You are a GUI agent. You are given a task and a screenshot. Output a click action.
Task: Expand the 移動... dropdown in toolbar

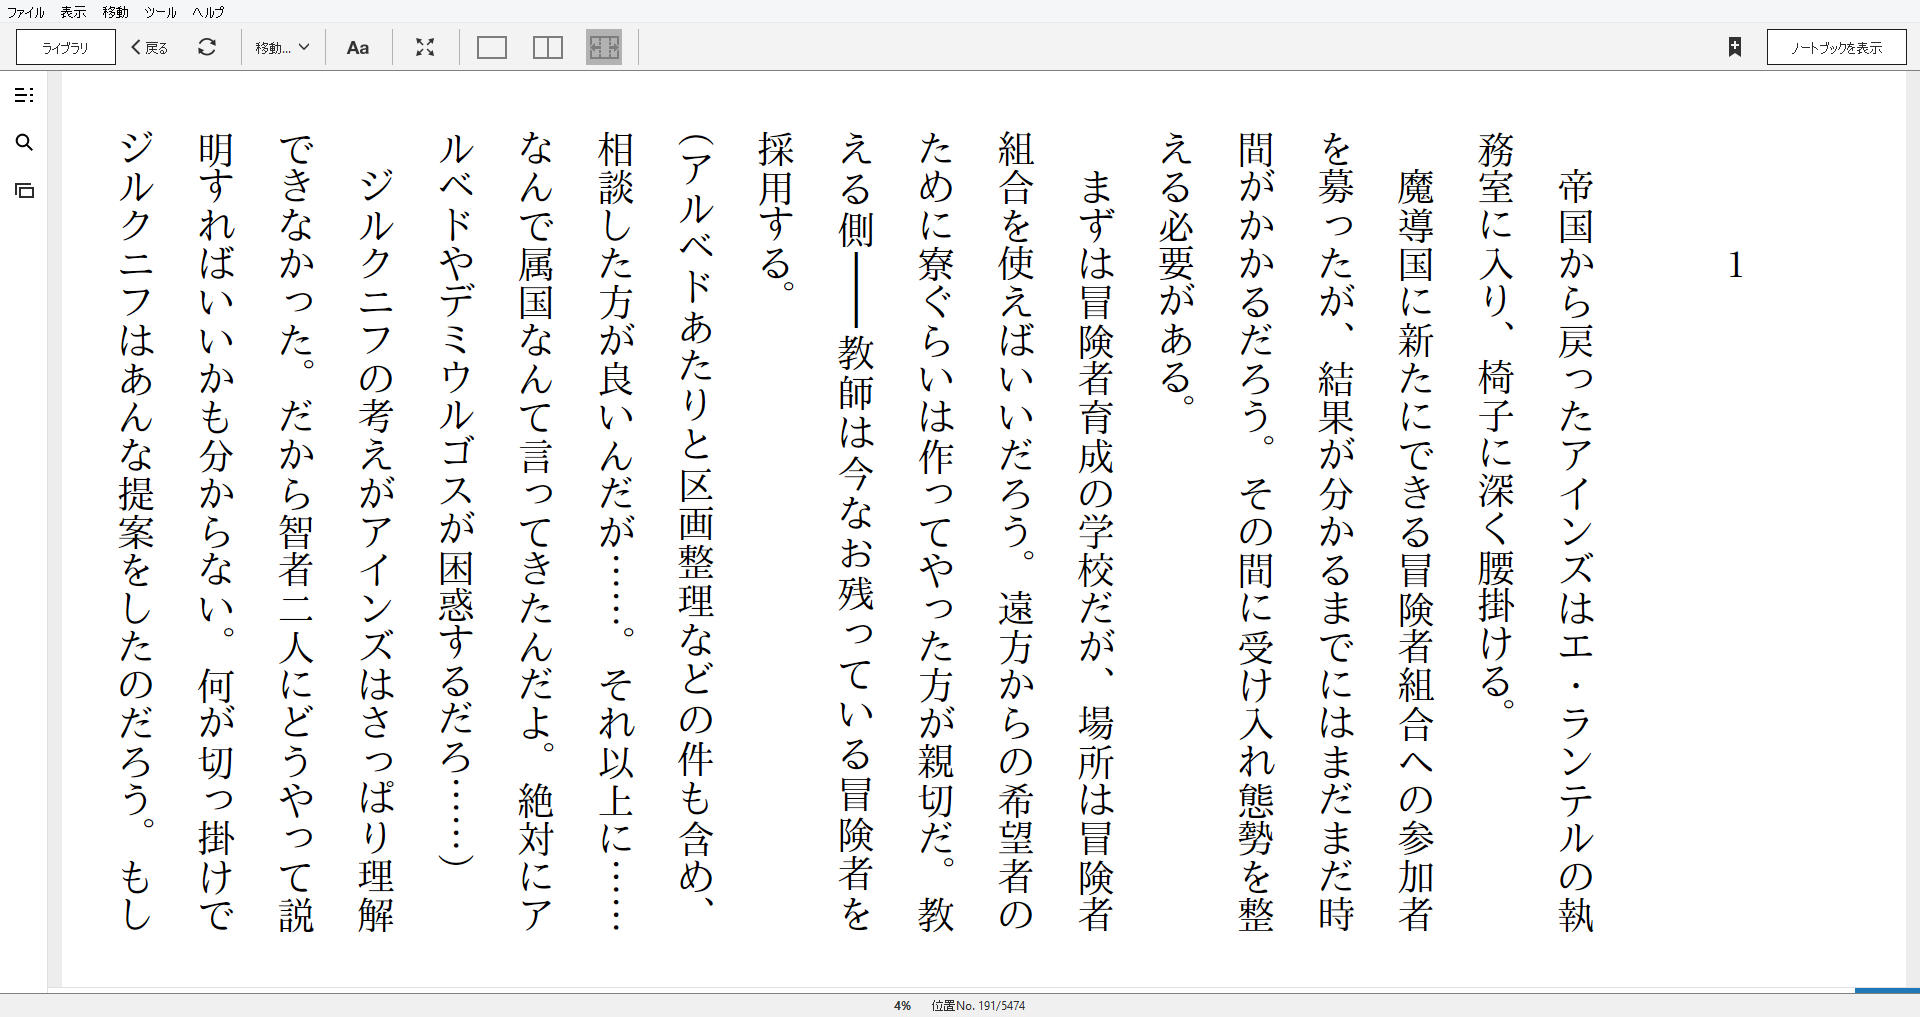click(x=282, y=47)
